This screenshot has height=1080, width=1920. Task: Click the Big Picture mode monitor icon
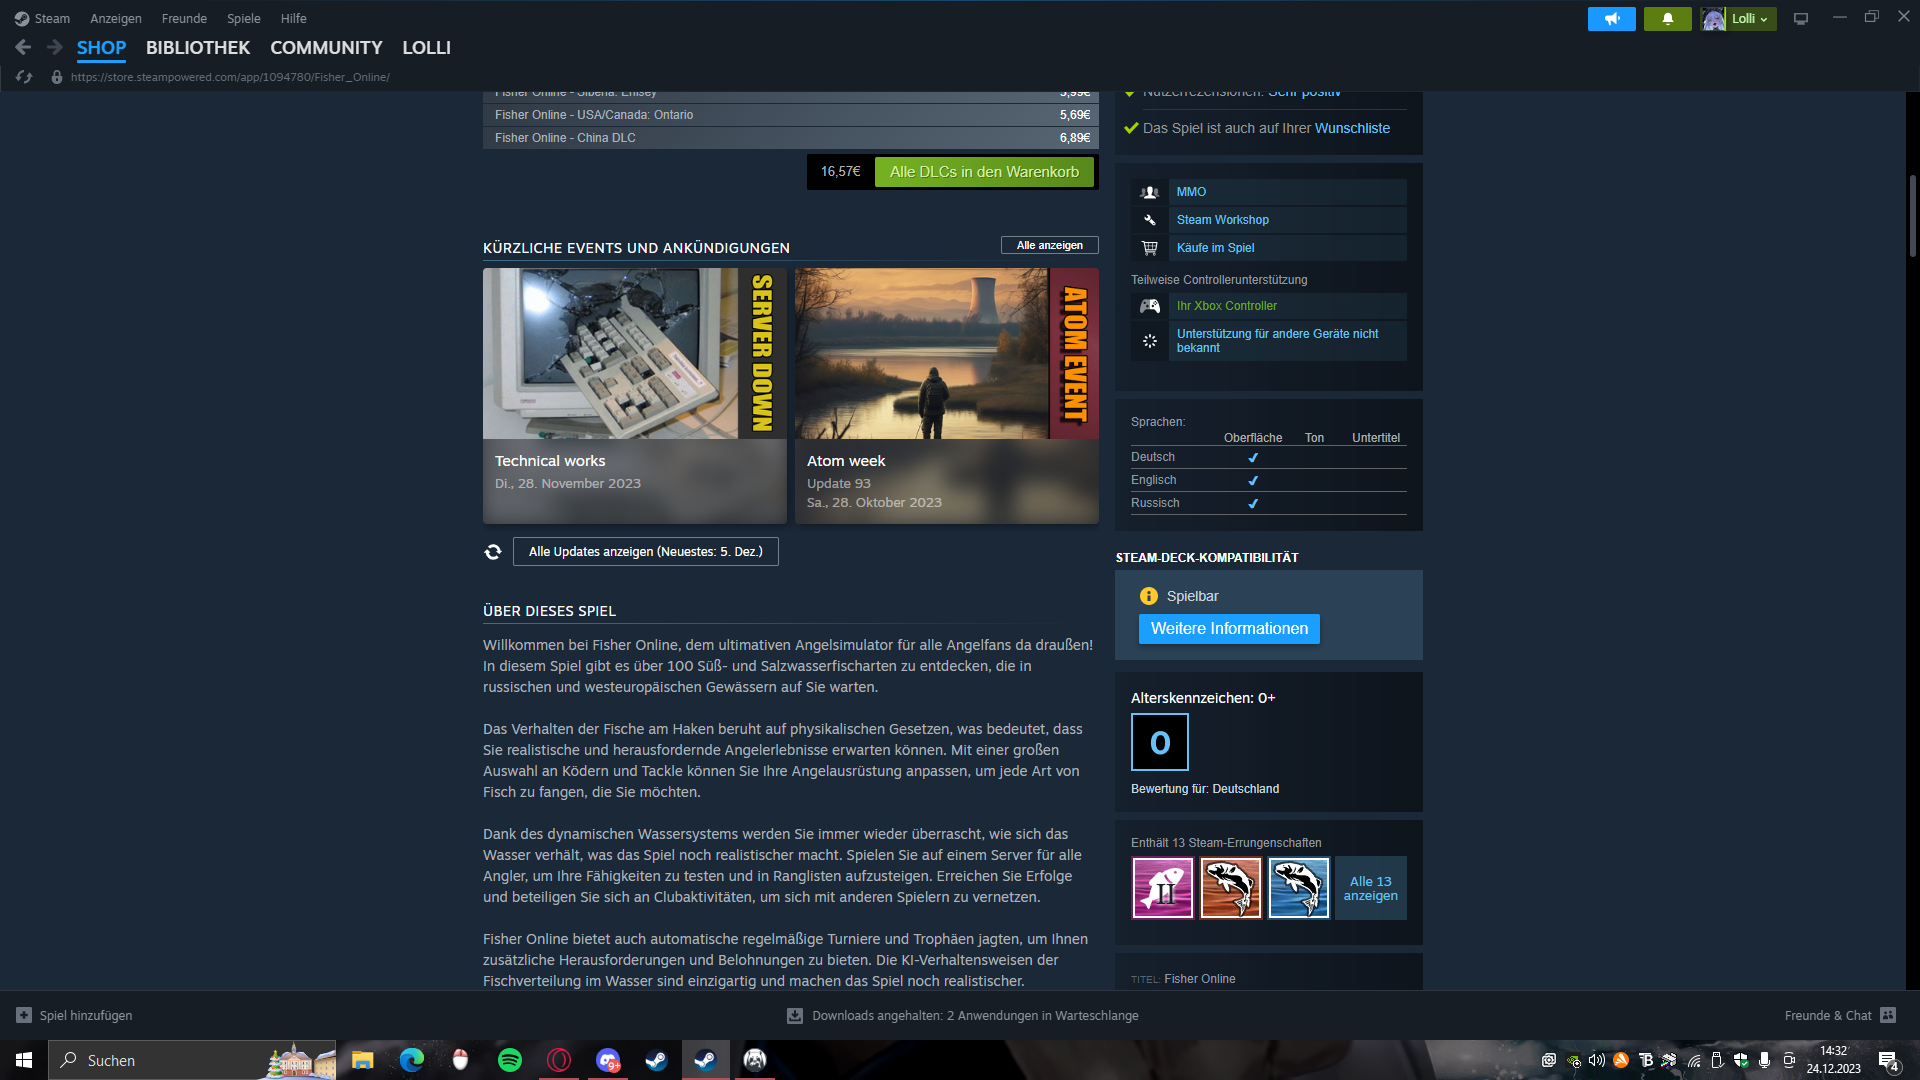coord(1801,19)
